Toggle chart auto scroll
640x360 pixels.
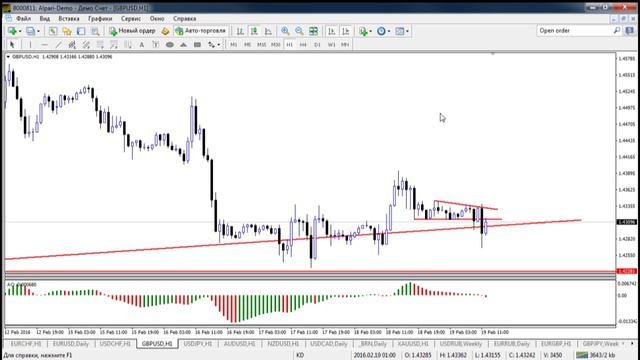tap(331, 31)
